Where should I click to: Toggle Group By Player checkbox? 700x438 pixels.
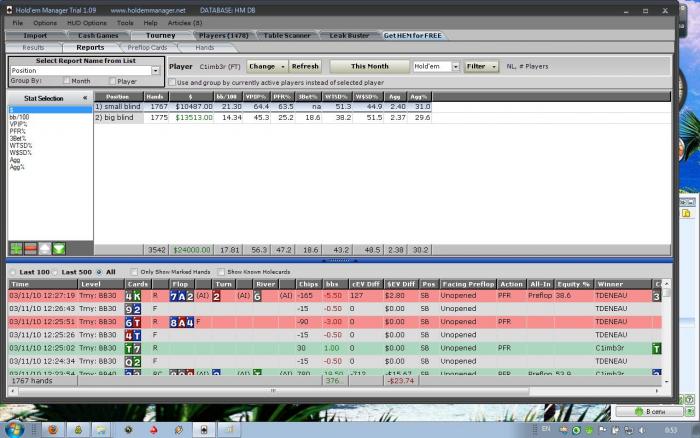112,81
